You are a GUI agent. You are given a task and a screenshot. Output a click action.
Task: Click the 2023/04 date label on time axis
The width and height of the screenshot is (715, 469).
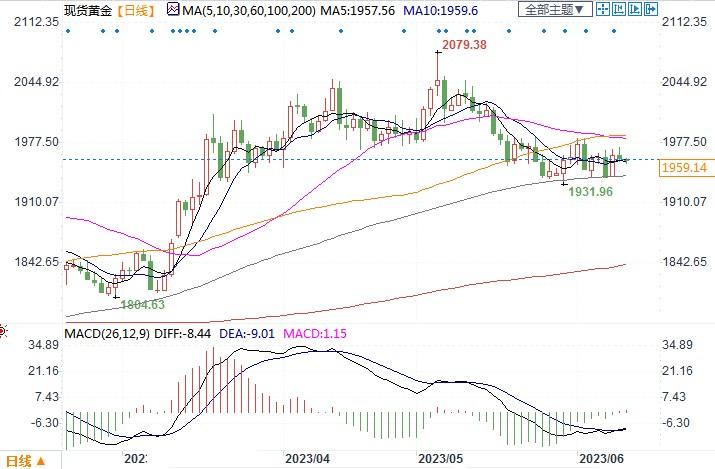pos(307,458)
